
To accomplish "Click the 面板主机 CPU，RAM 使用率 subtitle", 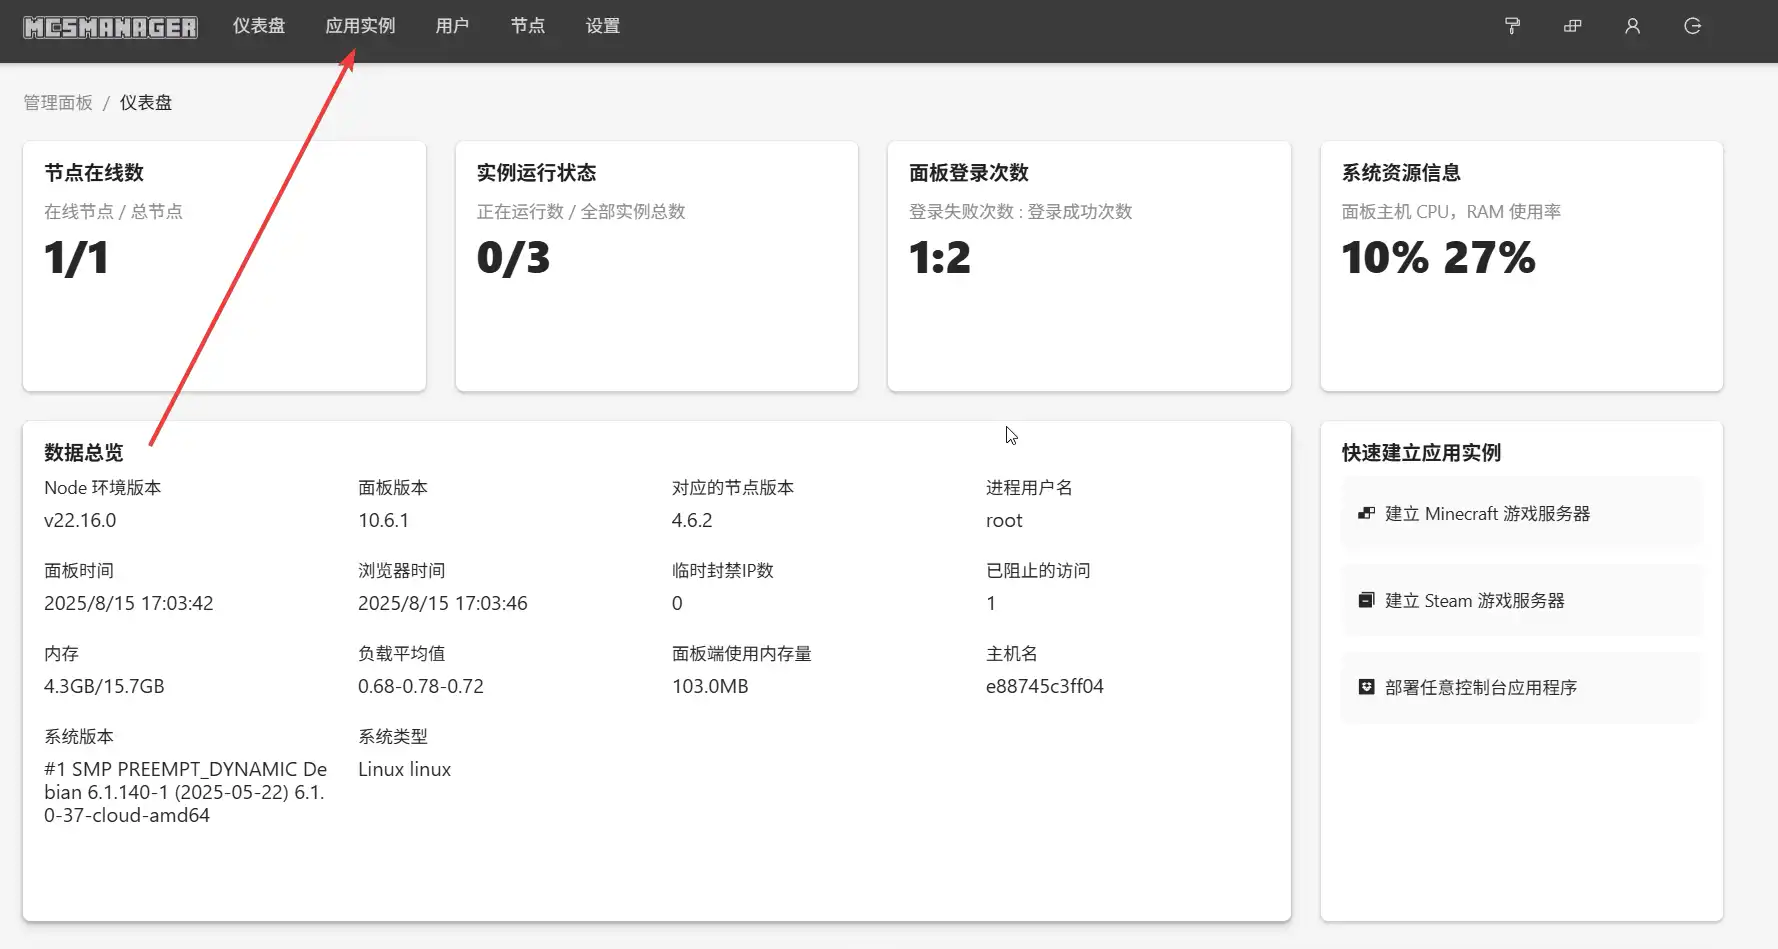I will (1451, 211).
